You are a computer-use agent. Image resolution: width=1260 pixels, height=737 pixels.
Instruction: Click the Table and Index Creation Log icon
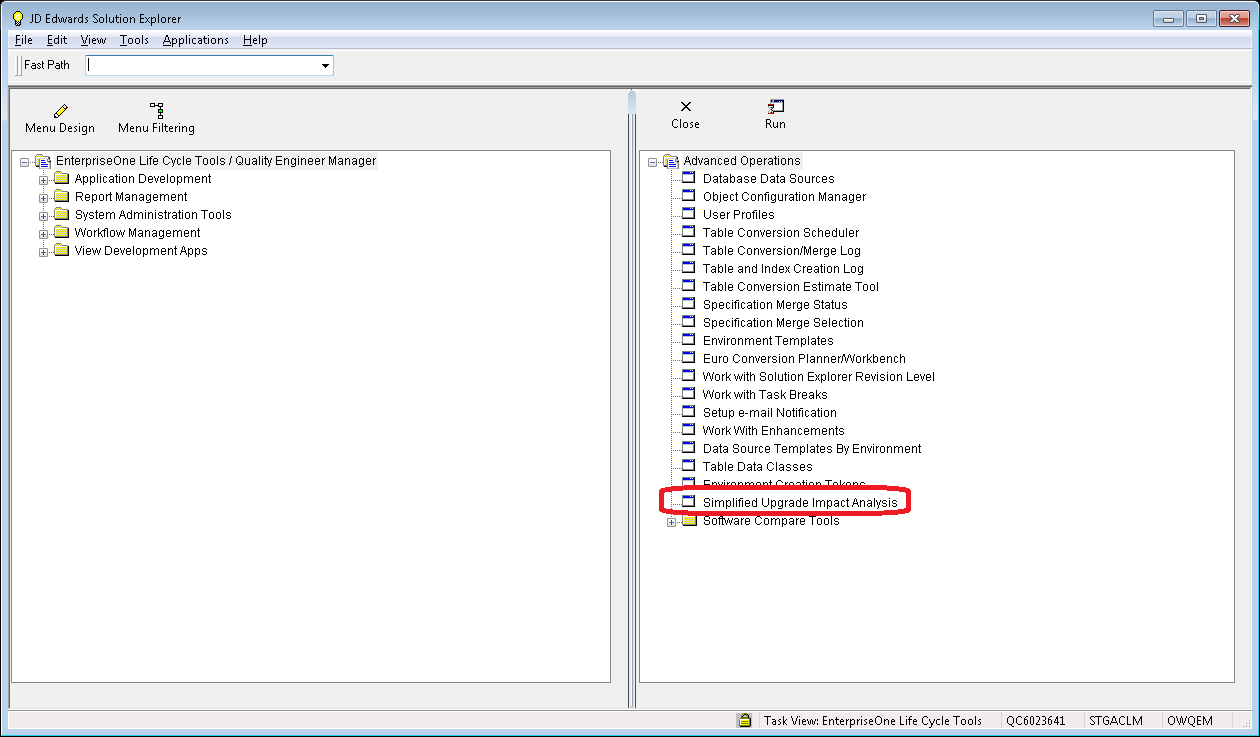tap(688, 268)
